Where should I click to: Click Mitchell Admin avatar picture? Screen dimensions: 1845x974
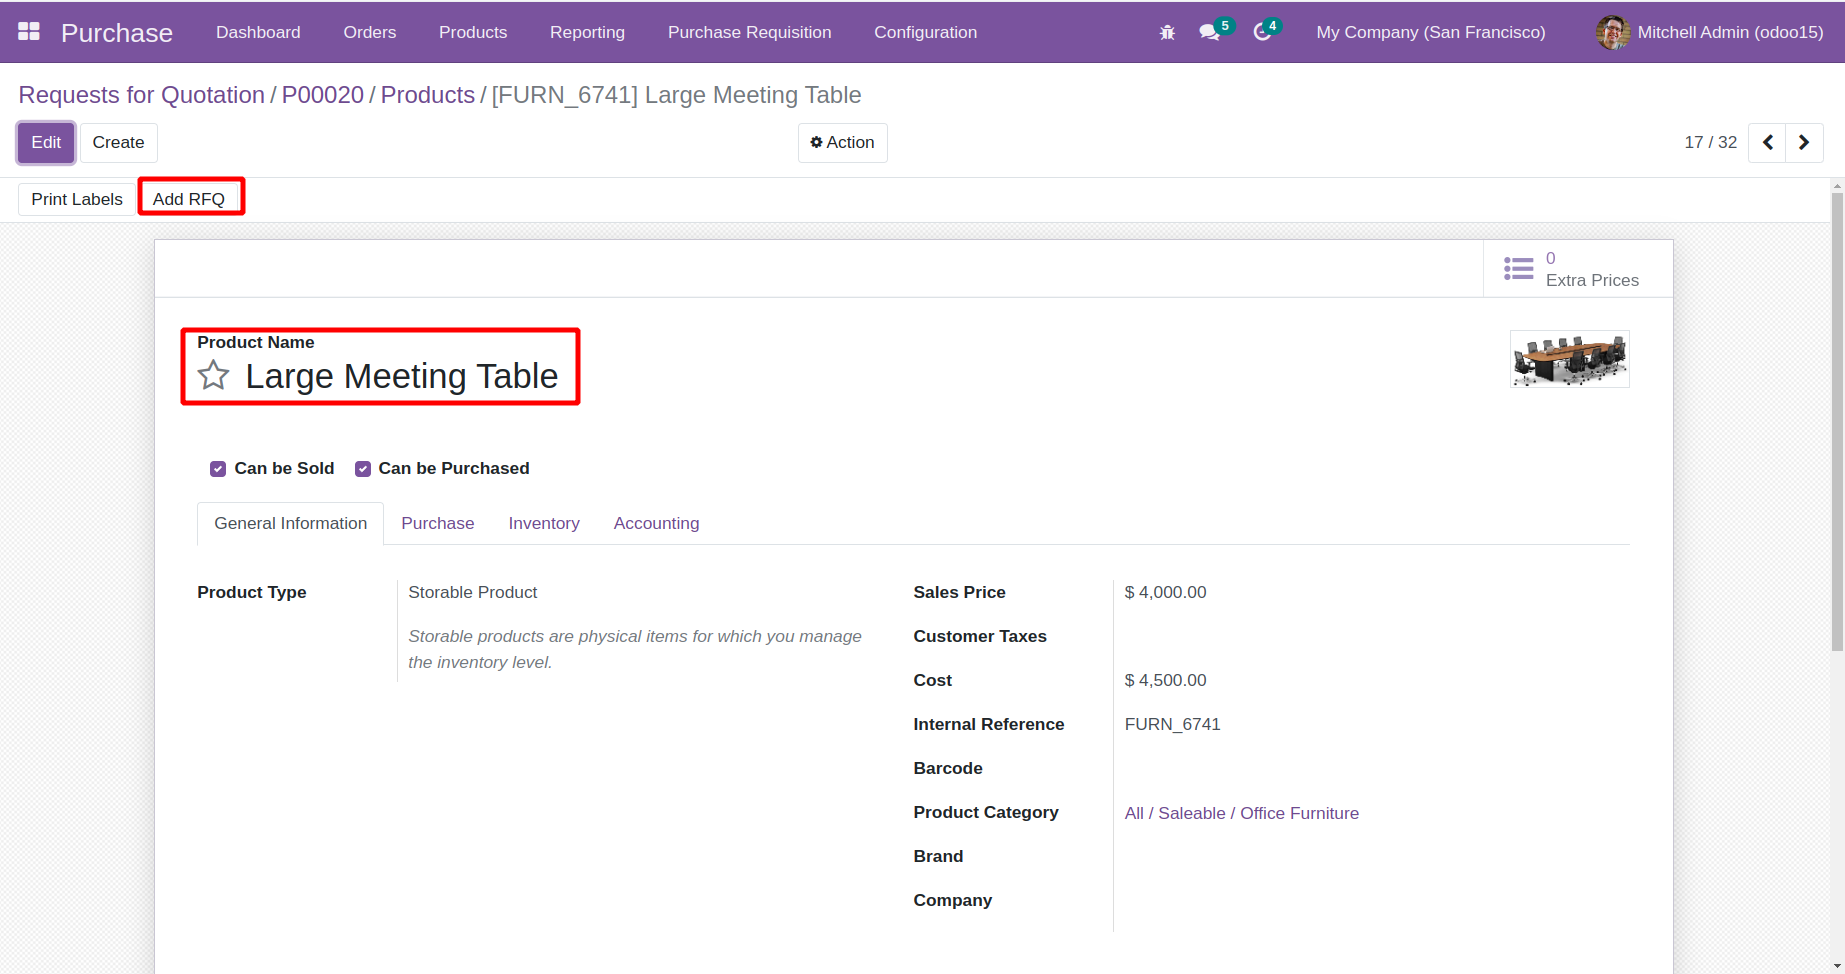(1613, 32)
